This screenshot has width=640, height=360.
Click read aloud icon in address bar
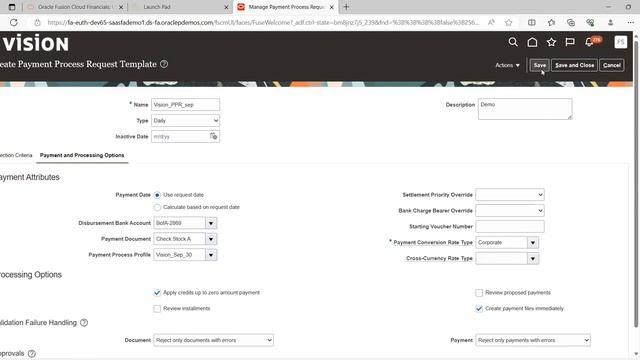tap(491, 22)
